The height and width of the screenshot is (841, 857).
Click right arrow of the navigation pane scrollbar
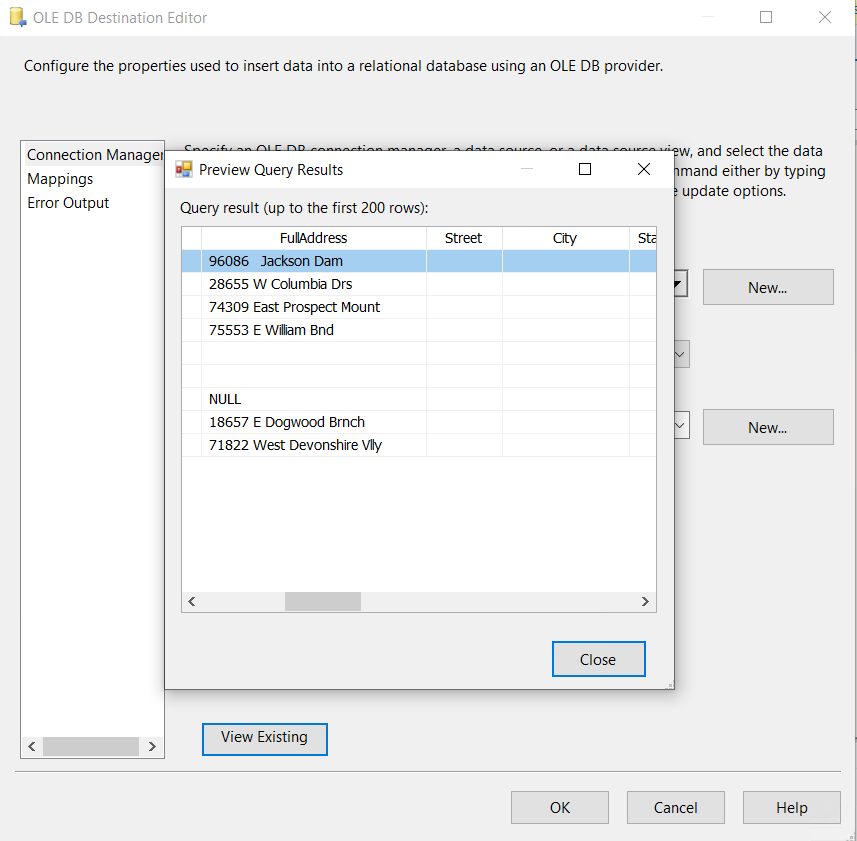pos(152,746)
